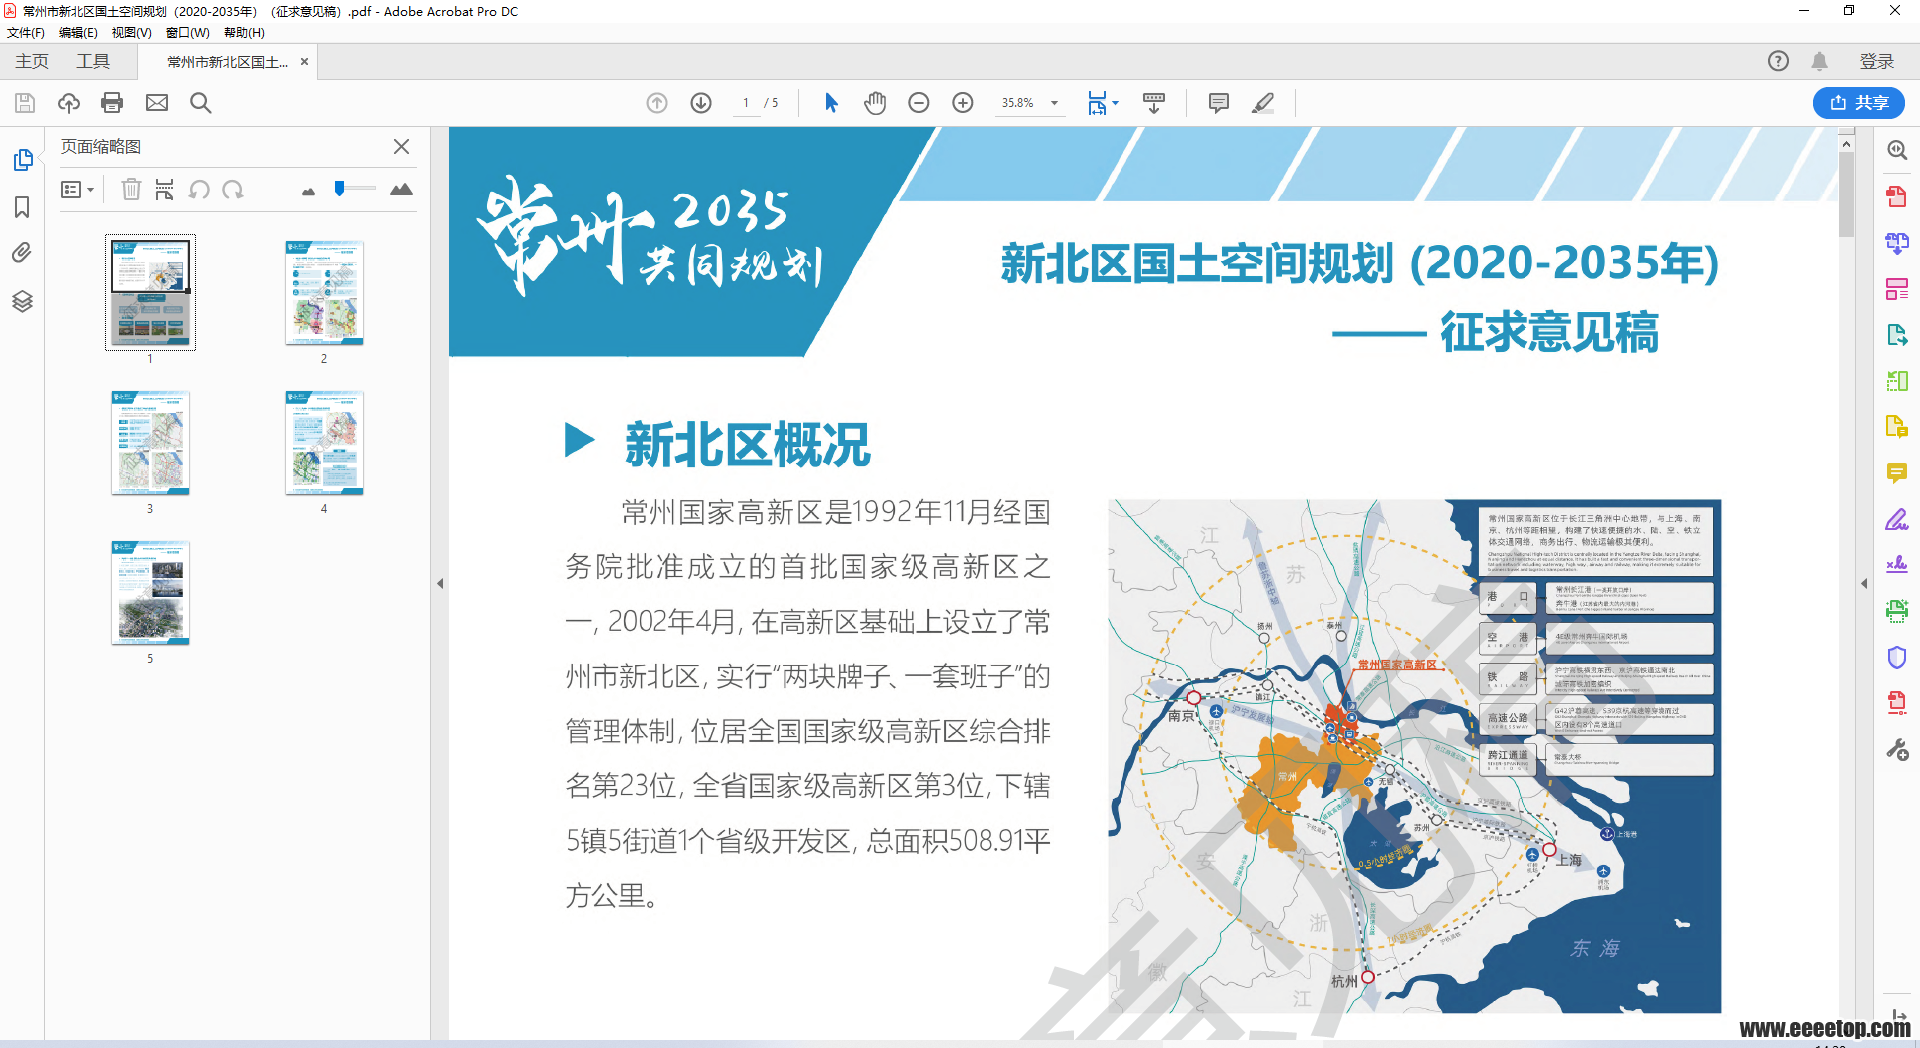This screenshot has height=1048, width=1920.
Task: Open More Tools wrench icon
Action: point(1897,749)
